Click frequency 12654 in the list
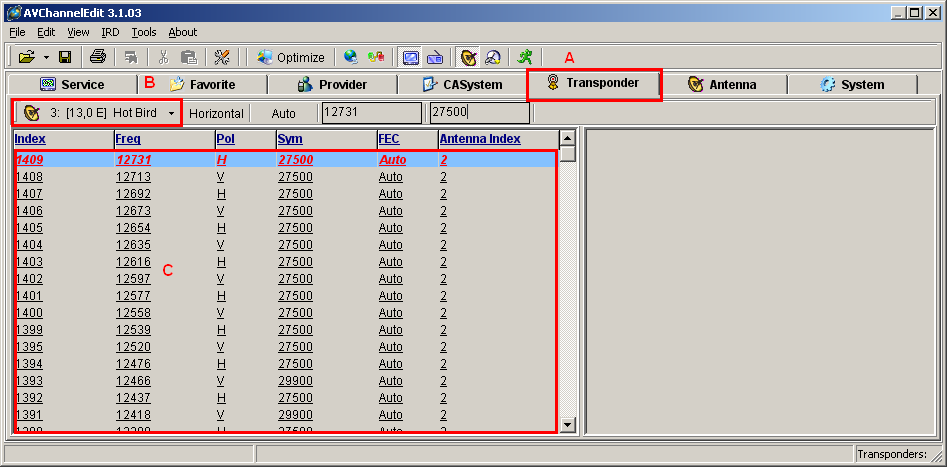 pos(133,228)
